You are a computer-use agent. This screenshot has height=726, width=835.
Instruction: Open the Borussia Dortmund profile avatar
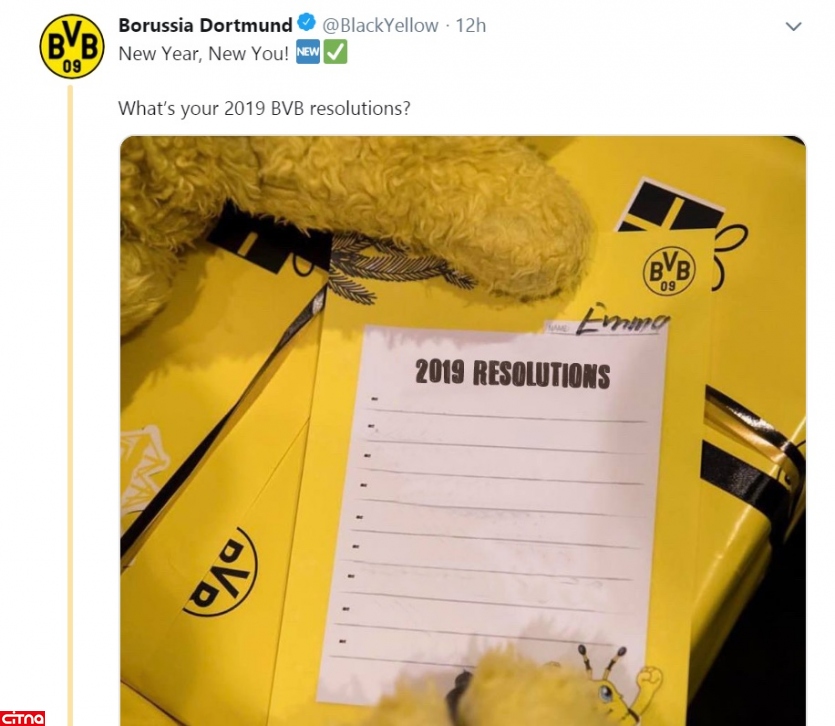pos(72,46)
